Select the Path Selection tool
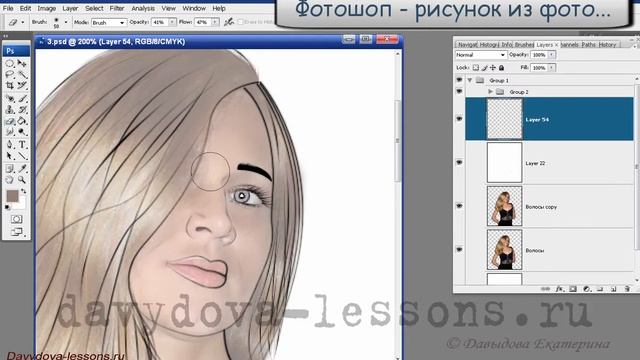Image resolution: width=640 pixels, height=360 pixels. (10, 156)
